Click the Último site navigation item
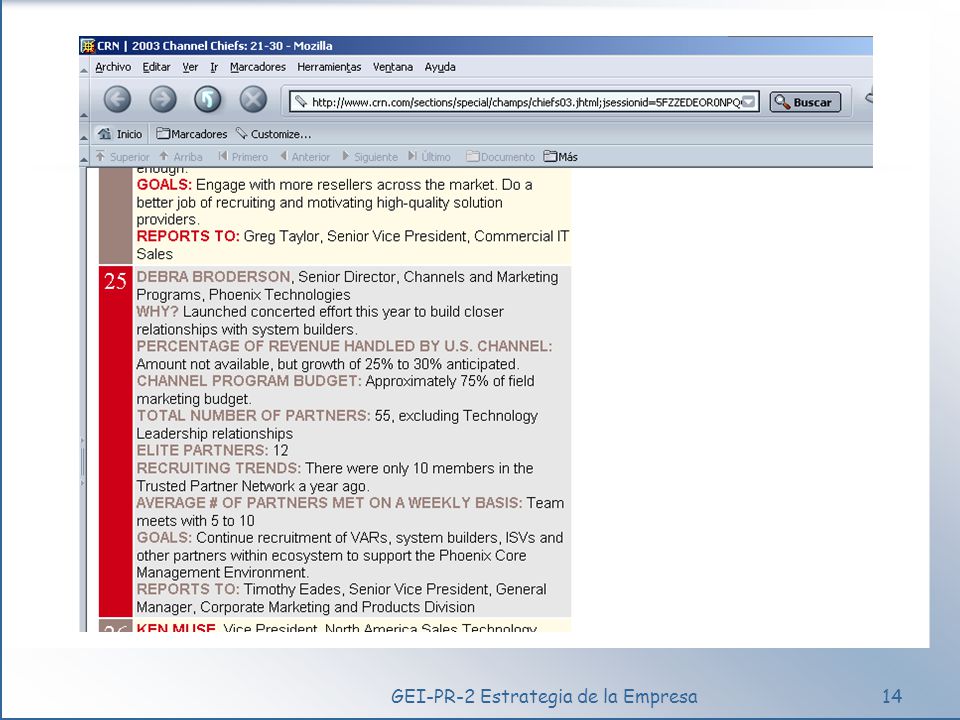Image resolution: width=960 pixels, height=720 pixels. click(429, 157)
